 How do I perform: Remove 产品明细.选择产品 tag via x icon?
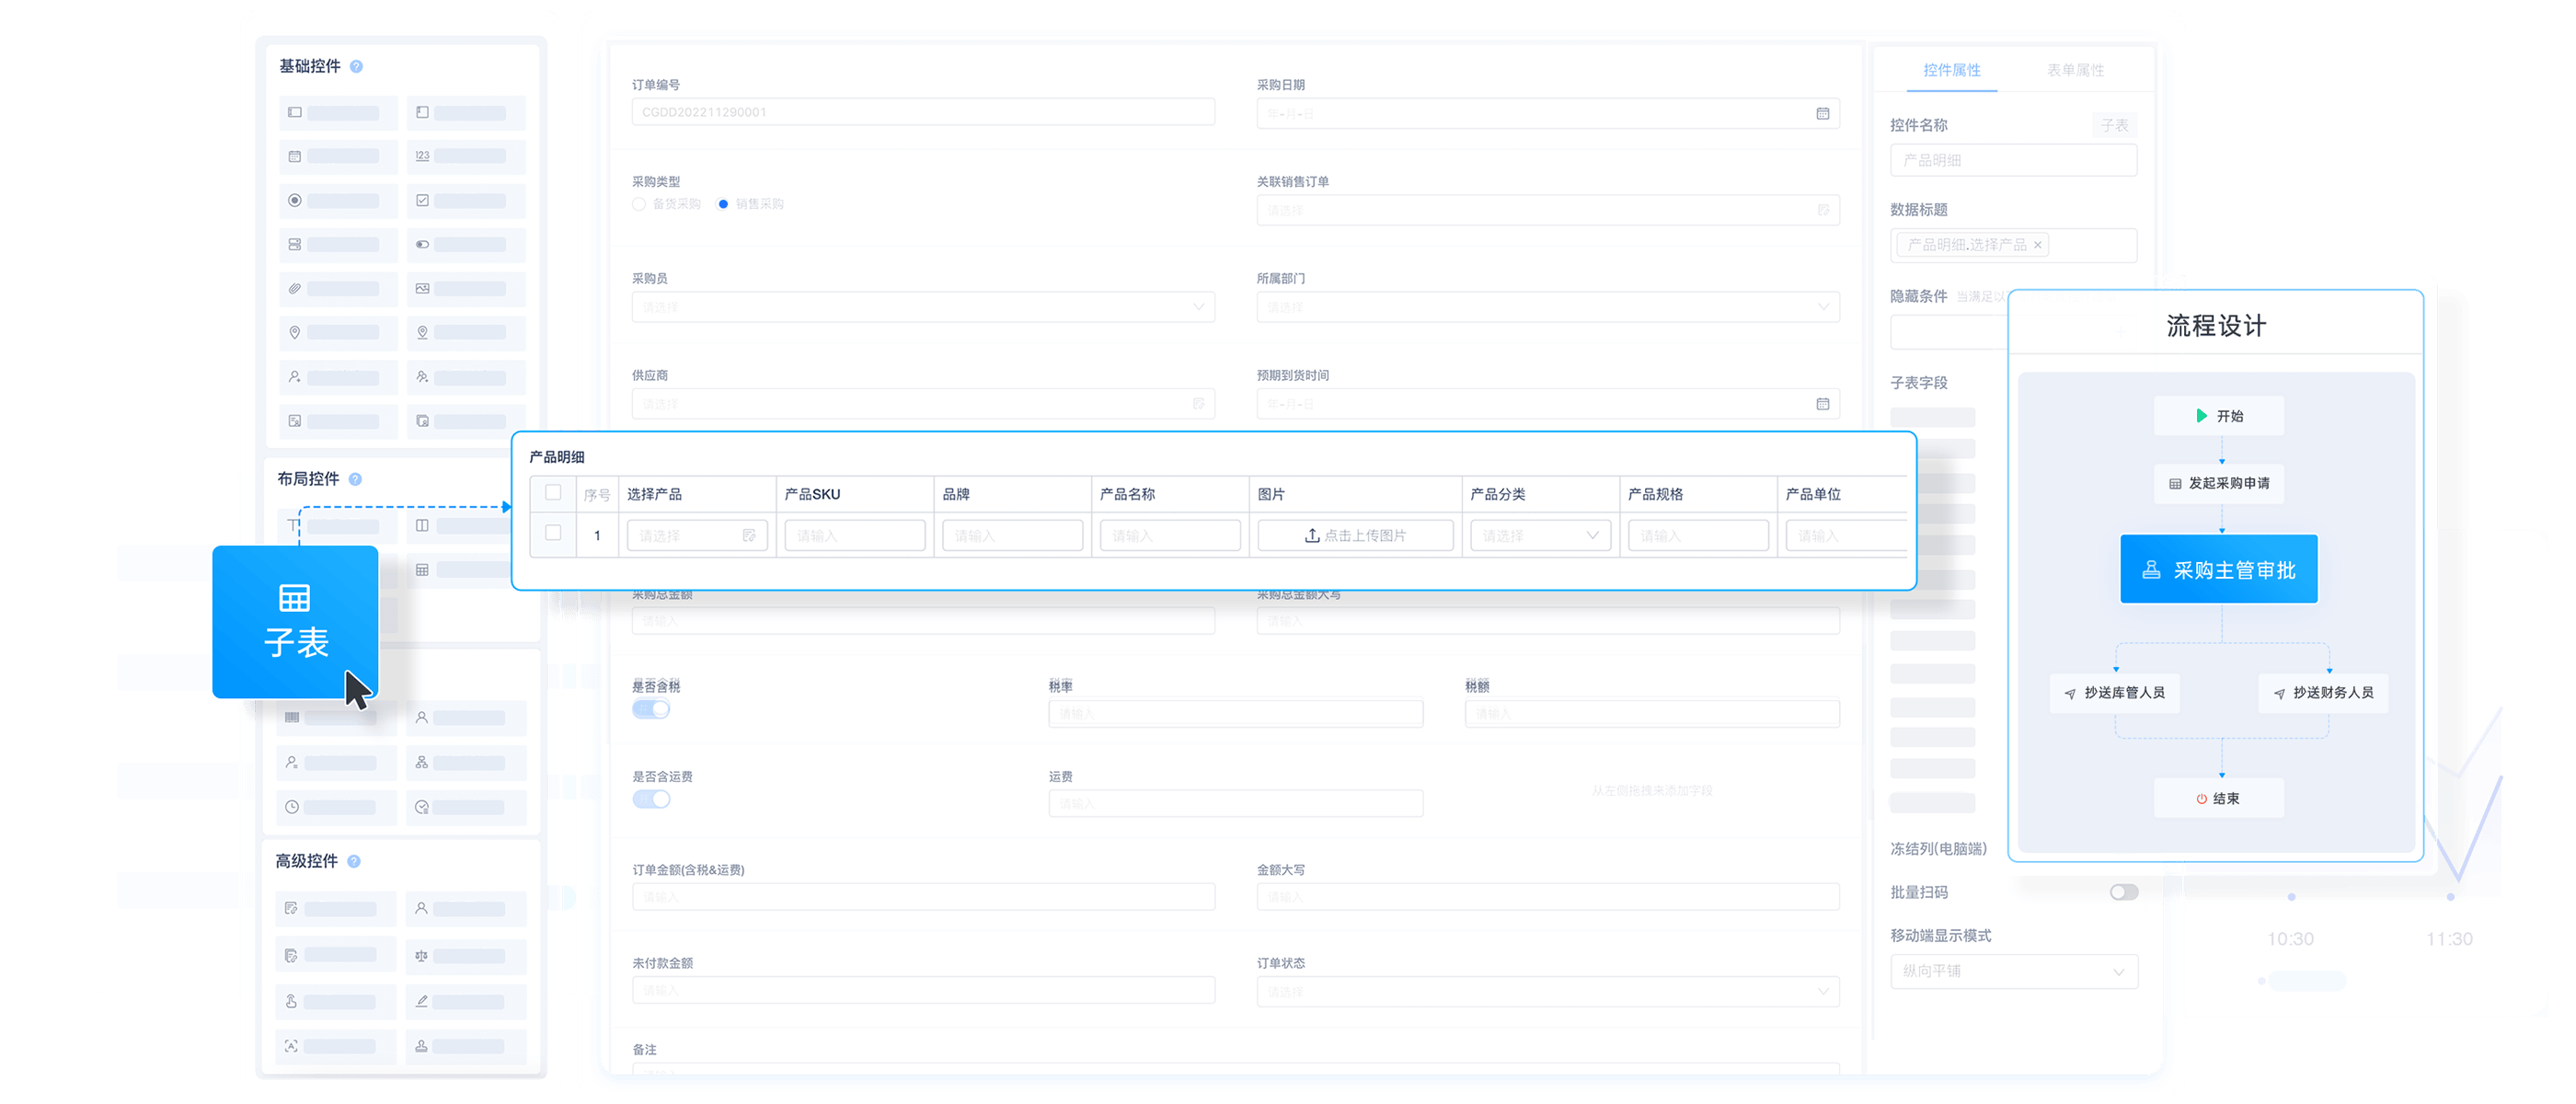click(2037, 245)
